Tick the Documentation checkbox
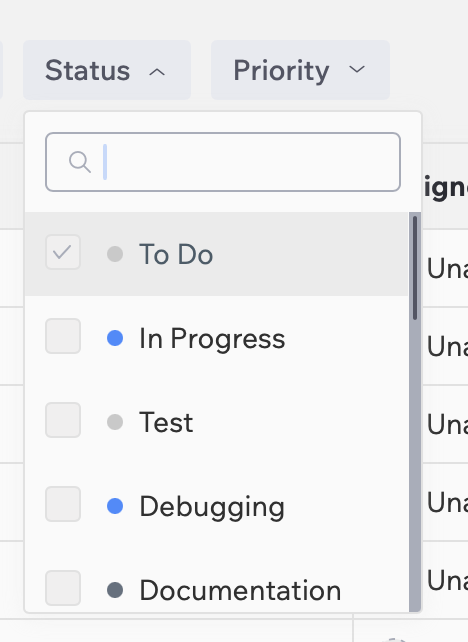Viewport: 468px width, 642px height. coord(63,588)
